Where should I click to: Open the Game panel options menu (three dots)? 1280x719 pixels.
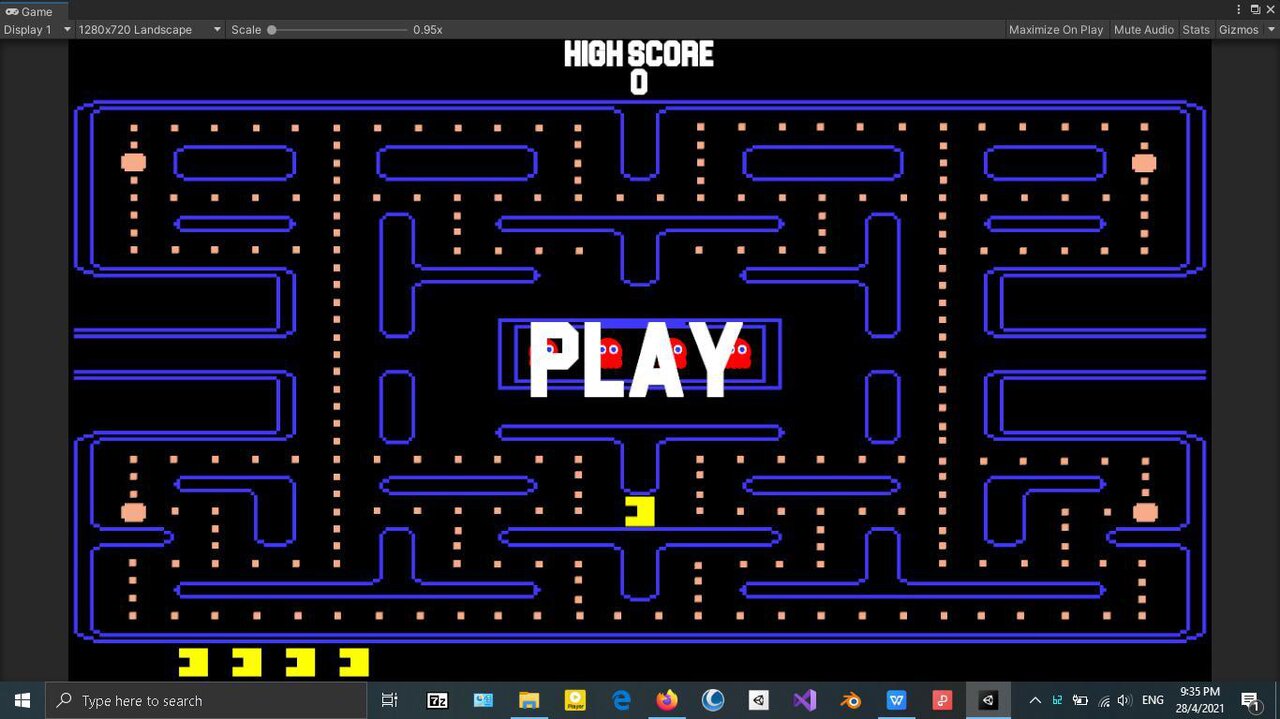click(x=1239, y=10)
